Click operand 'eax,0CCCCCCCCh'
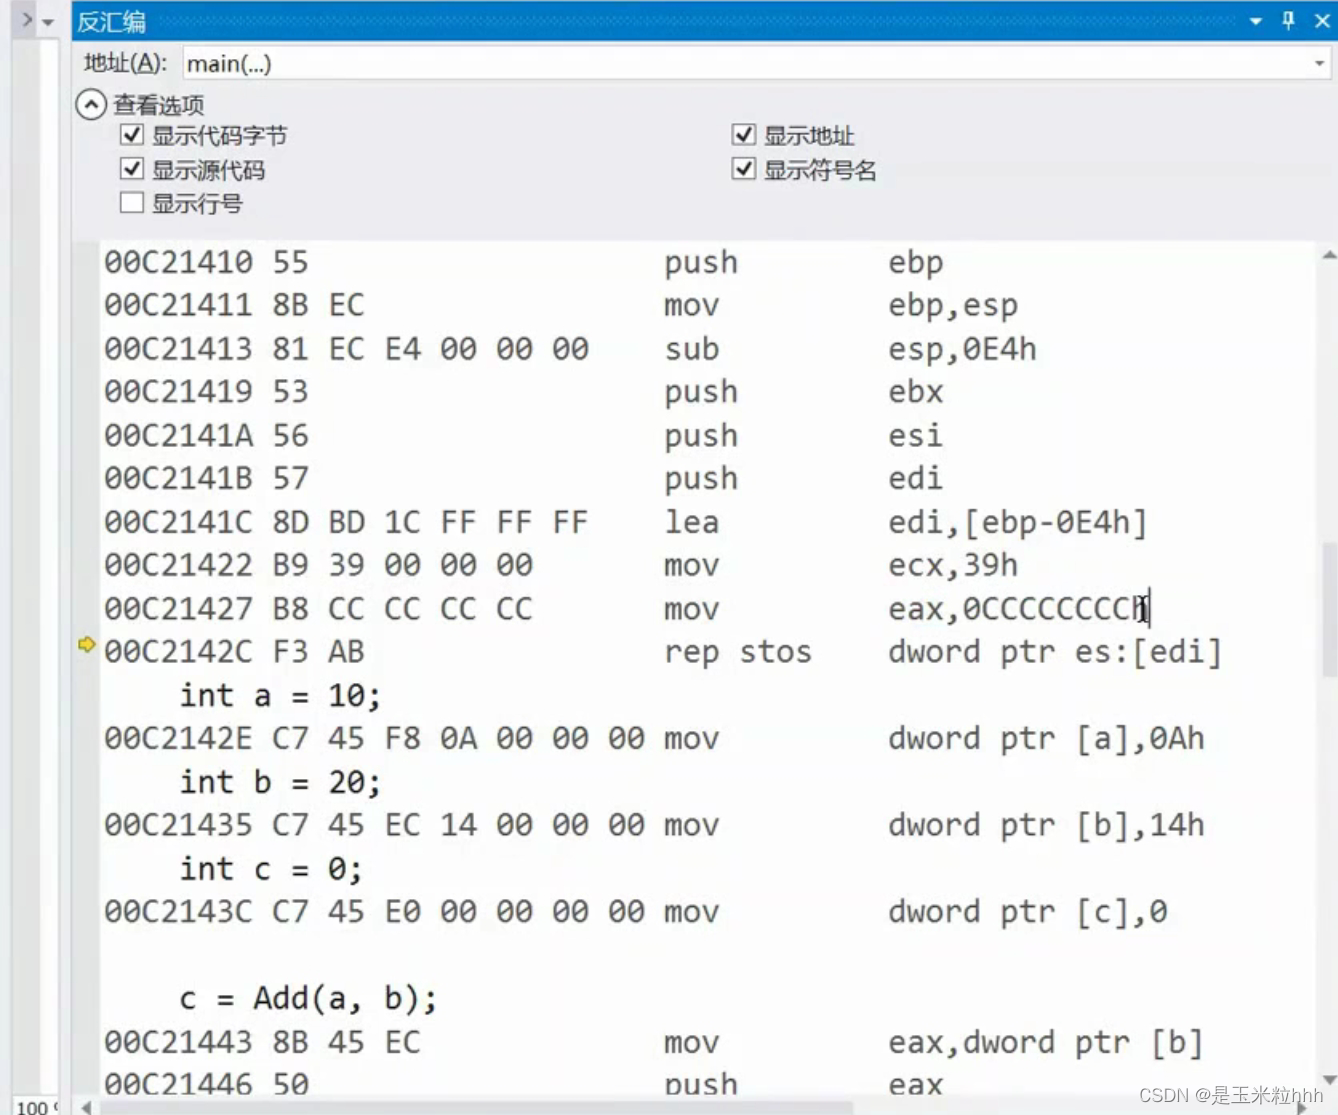This screenshot has height=1115, width=1338. pos(1019,609)
